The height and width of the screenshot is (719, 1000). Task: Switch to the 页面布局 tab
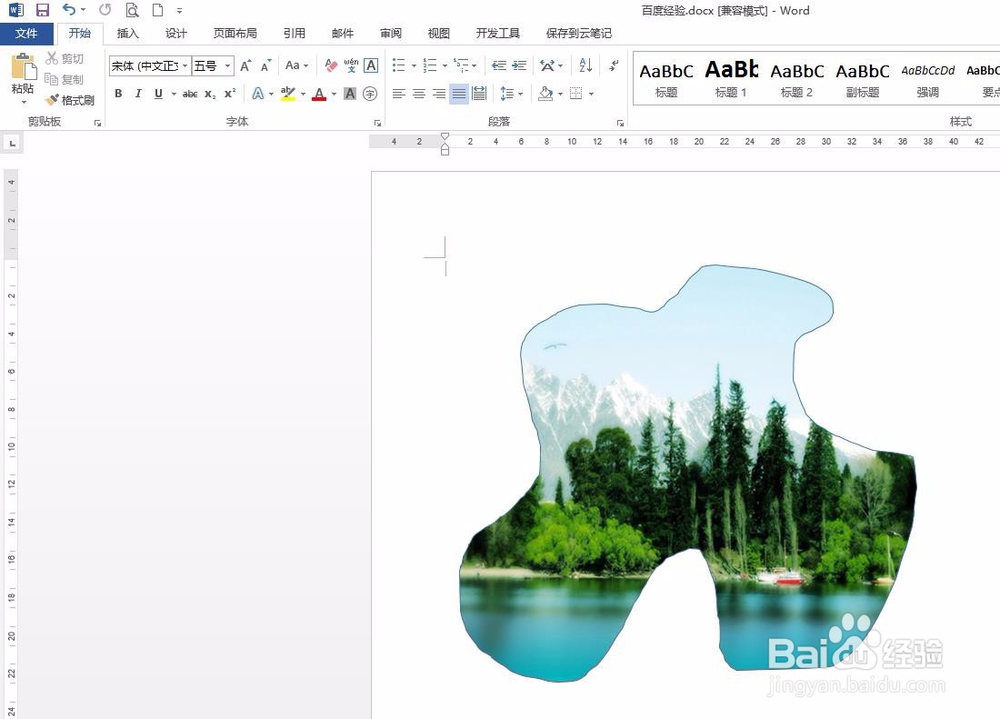point(235,33)
